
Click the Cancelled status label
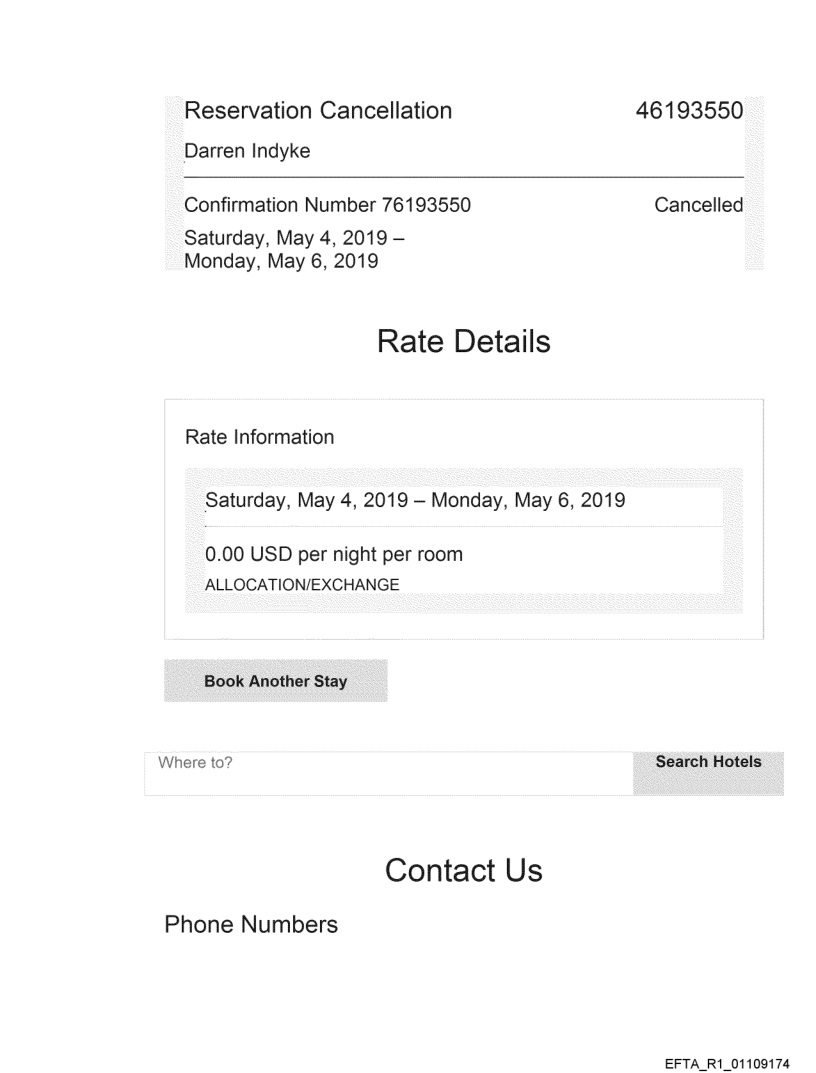click(698, 206)
